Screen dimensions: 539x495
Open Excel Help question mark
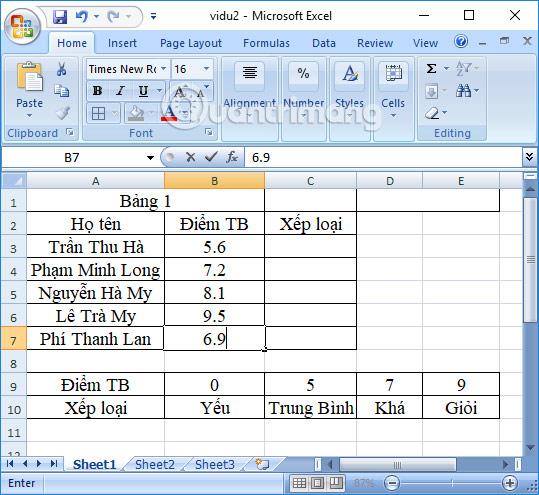click(x=461, y=42)
